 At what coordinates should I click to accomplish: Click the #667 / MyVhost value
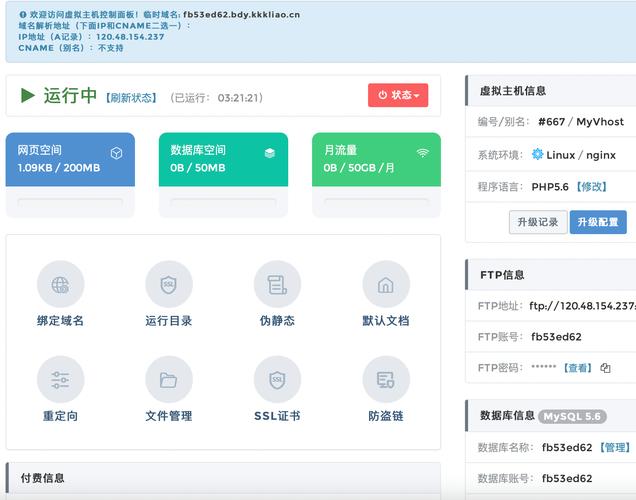click(581, 122)
